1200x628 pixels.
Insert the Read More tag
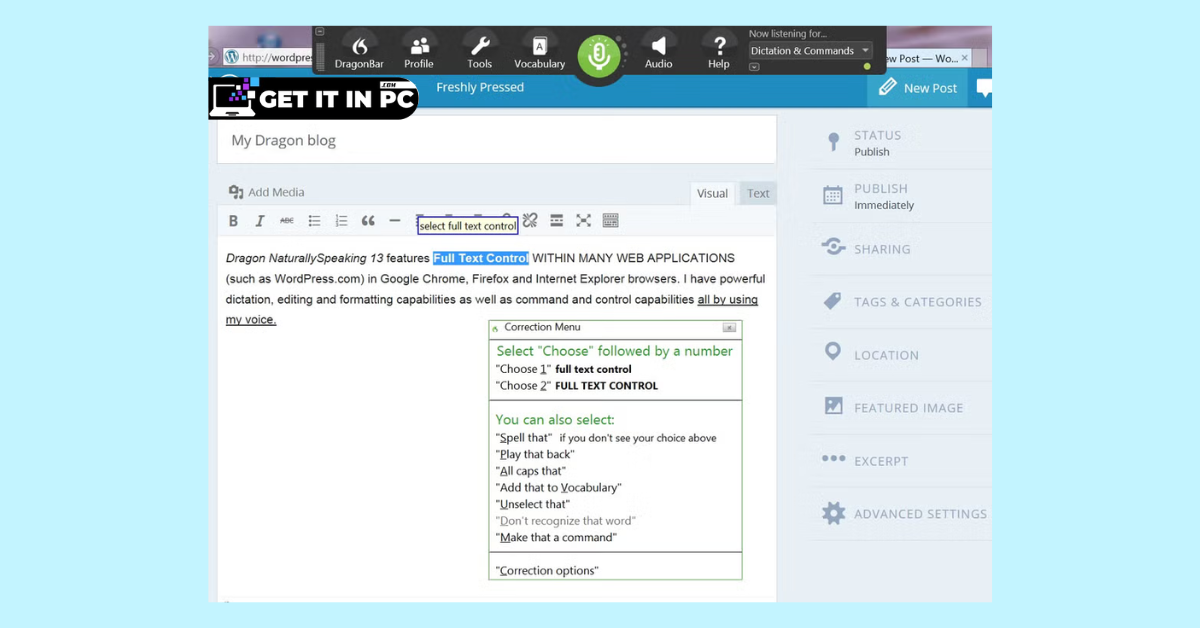pos(557,221)
